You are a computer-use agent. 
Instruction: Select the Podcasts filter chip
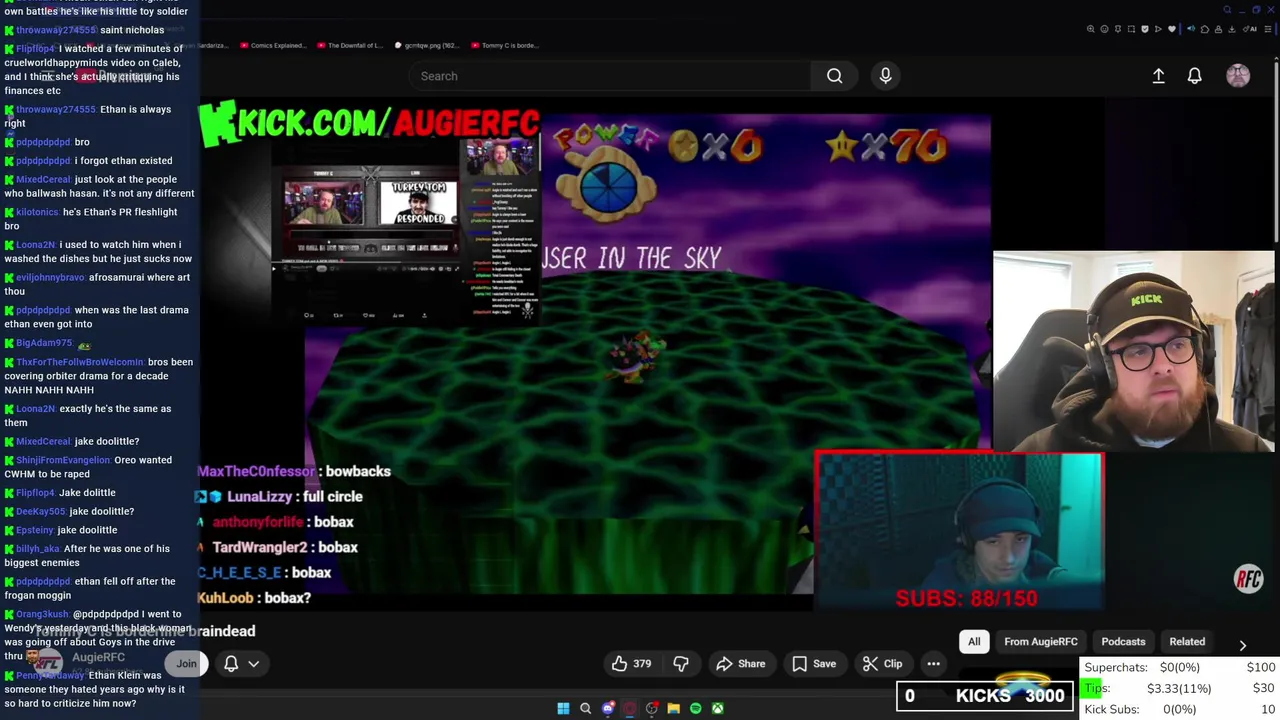tap(1123, 641)
